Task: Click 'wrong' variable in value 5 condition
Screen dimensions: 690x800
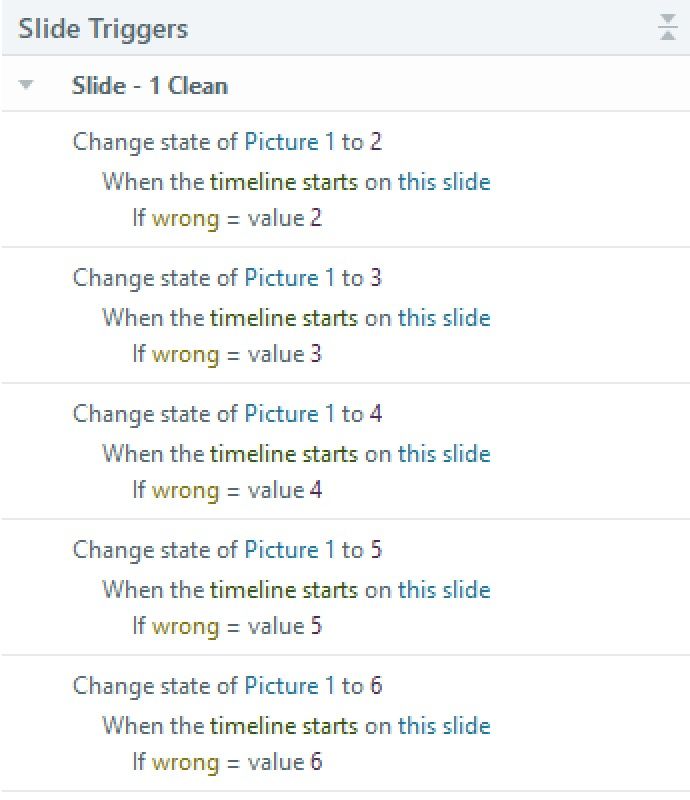Action: [x=185, y=626]
